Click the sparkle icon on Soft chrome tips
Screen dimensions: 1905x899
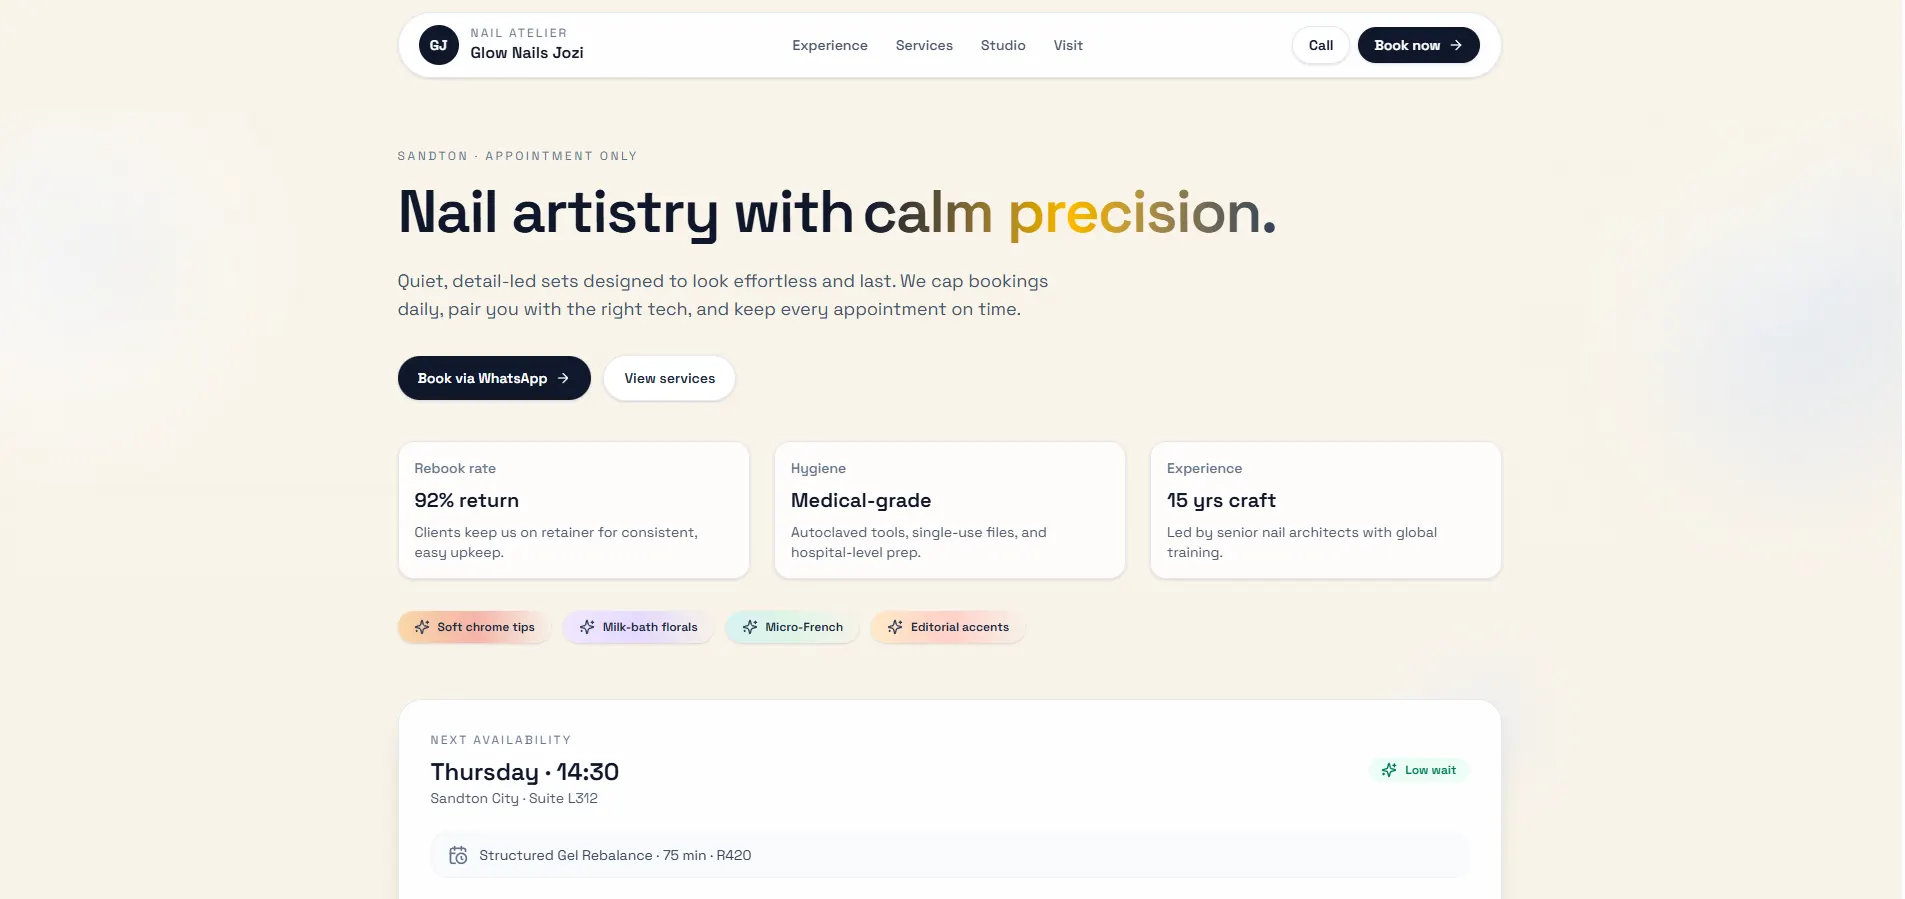(x=422, y=627)
